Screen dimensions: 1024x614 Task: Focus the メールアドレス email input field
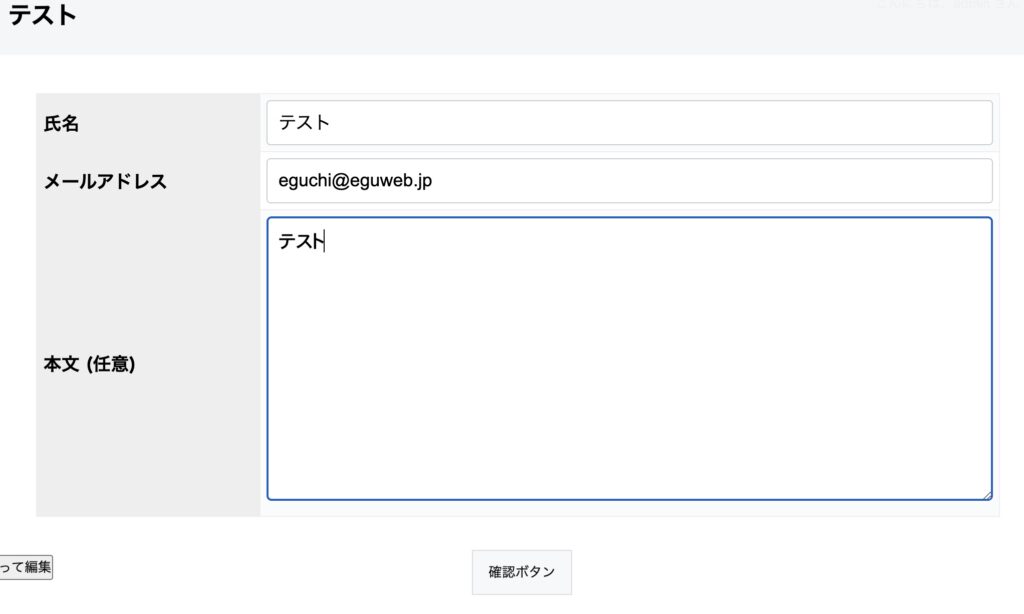click(629, 181)
